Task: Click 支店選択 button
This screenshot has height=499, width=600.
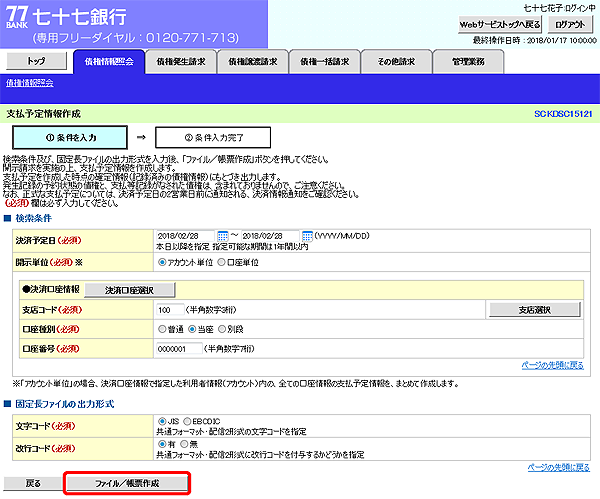Action: [x=535, y=310]
